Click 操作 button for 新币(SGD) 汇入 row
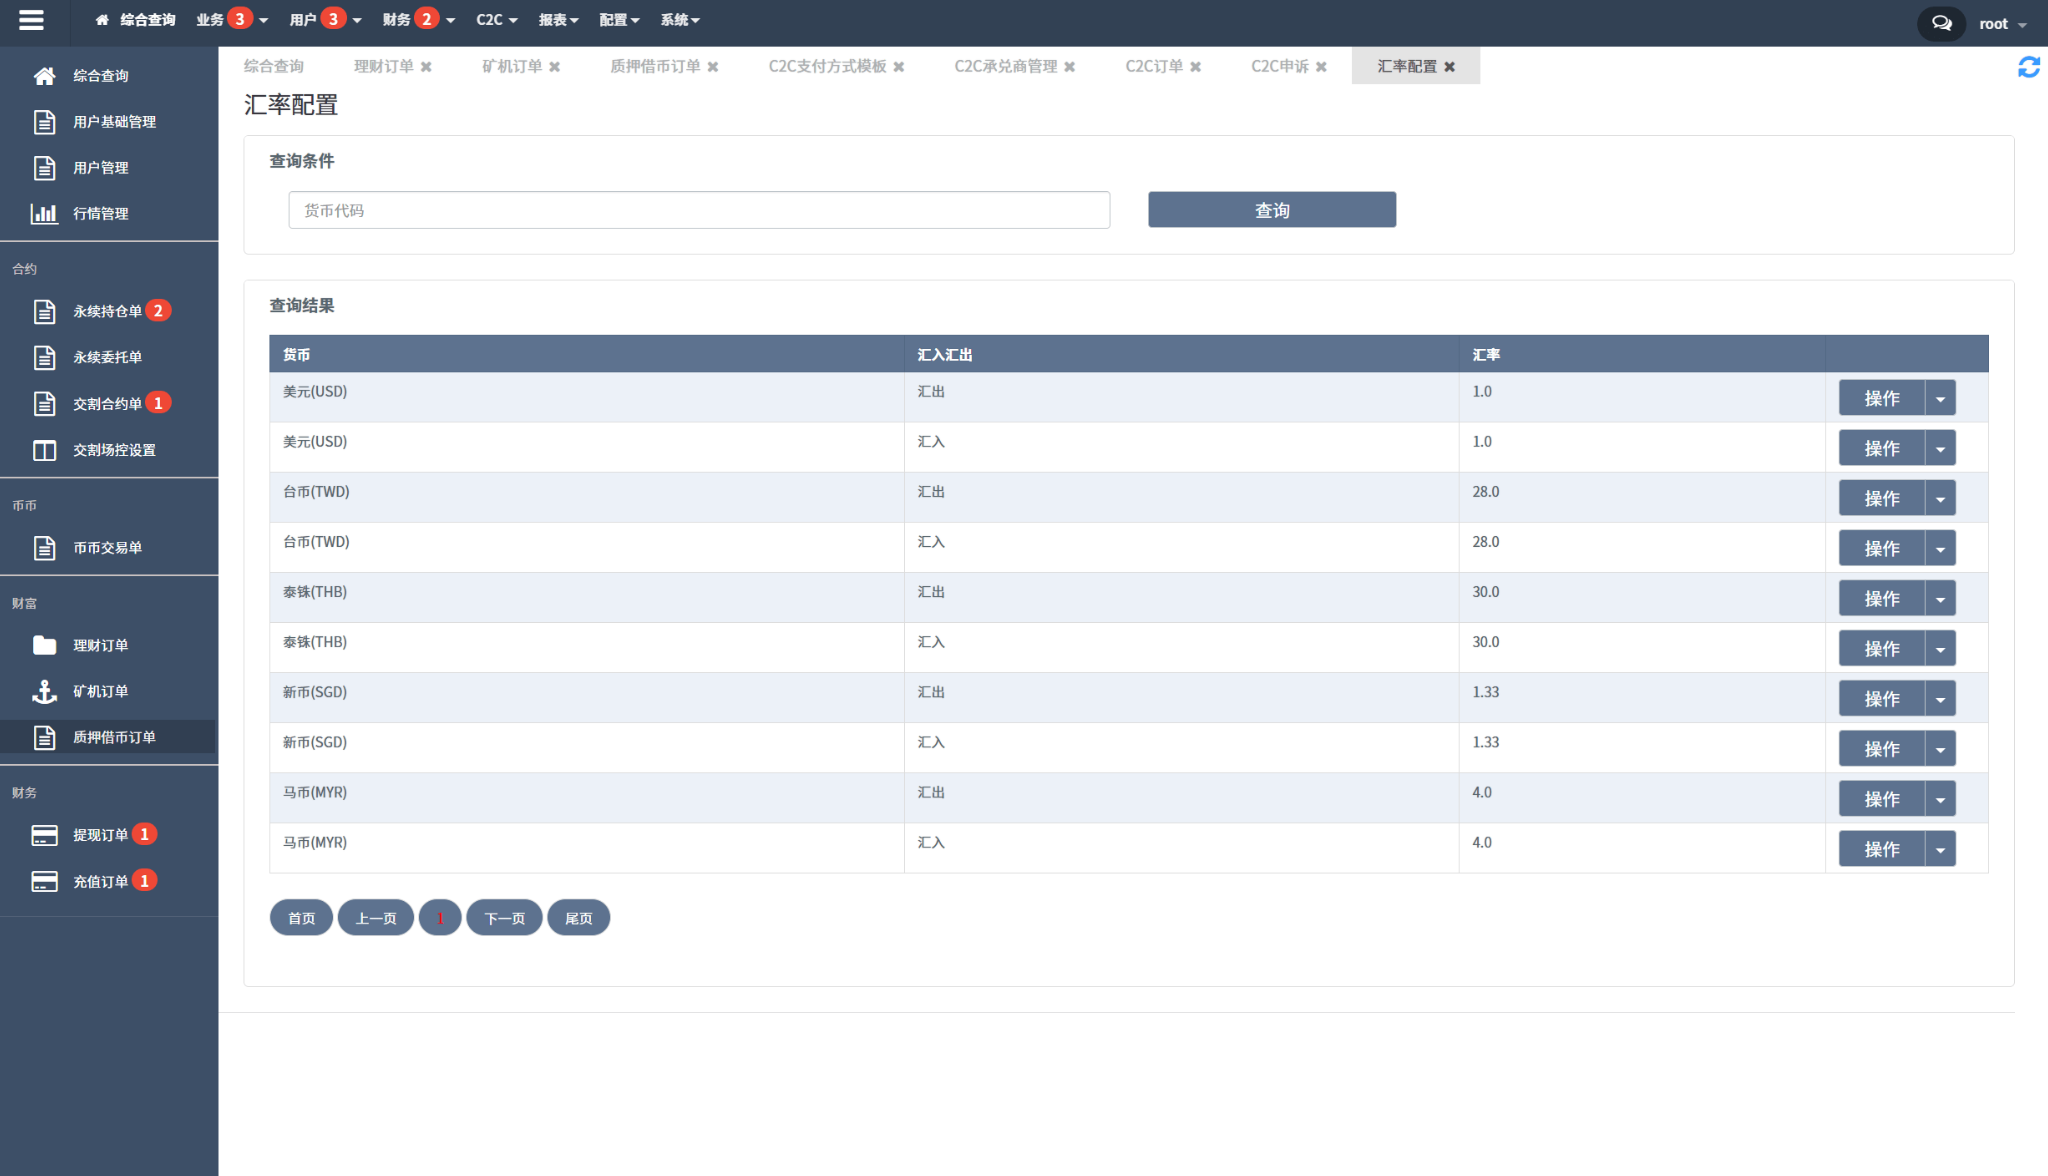 tap(1882, 748)
